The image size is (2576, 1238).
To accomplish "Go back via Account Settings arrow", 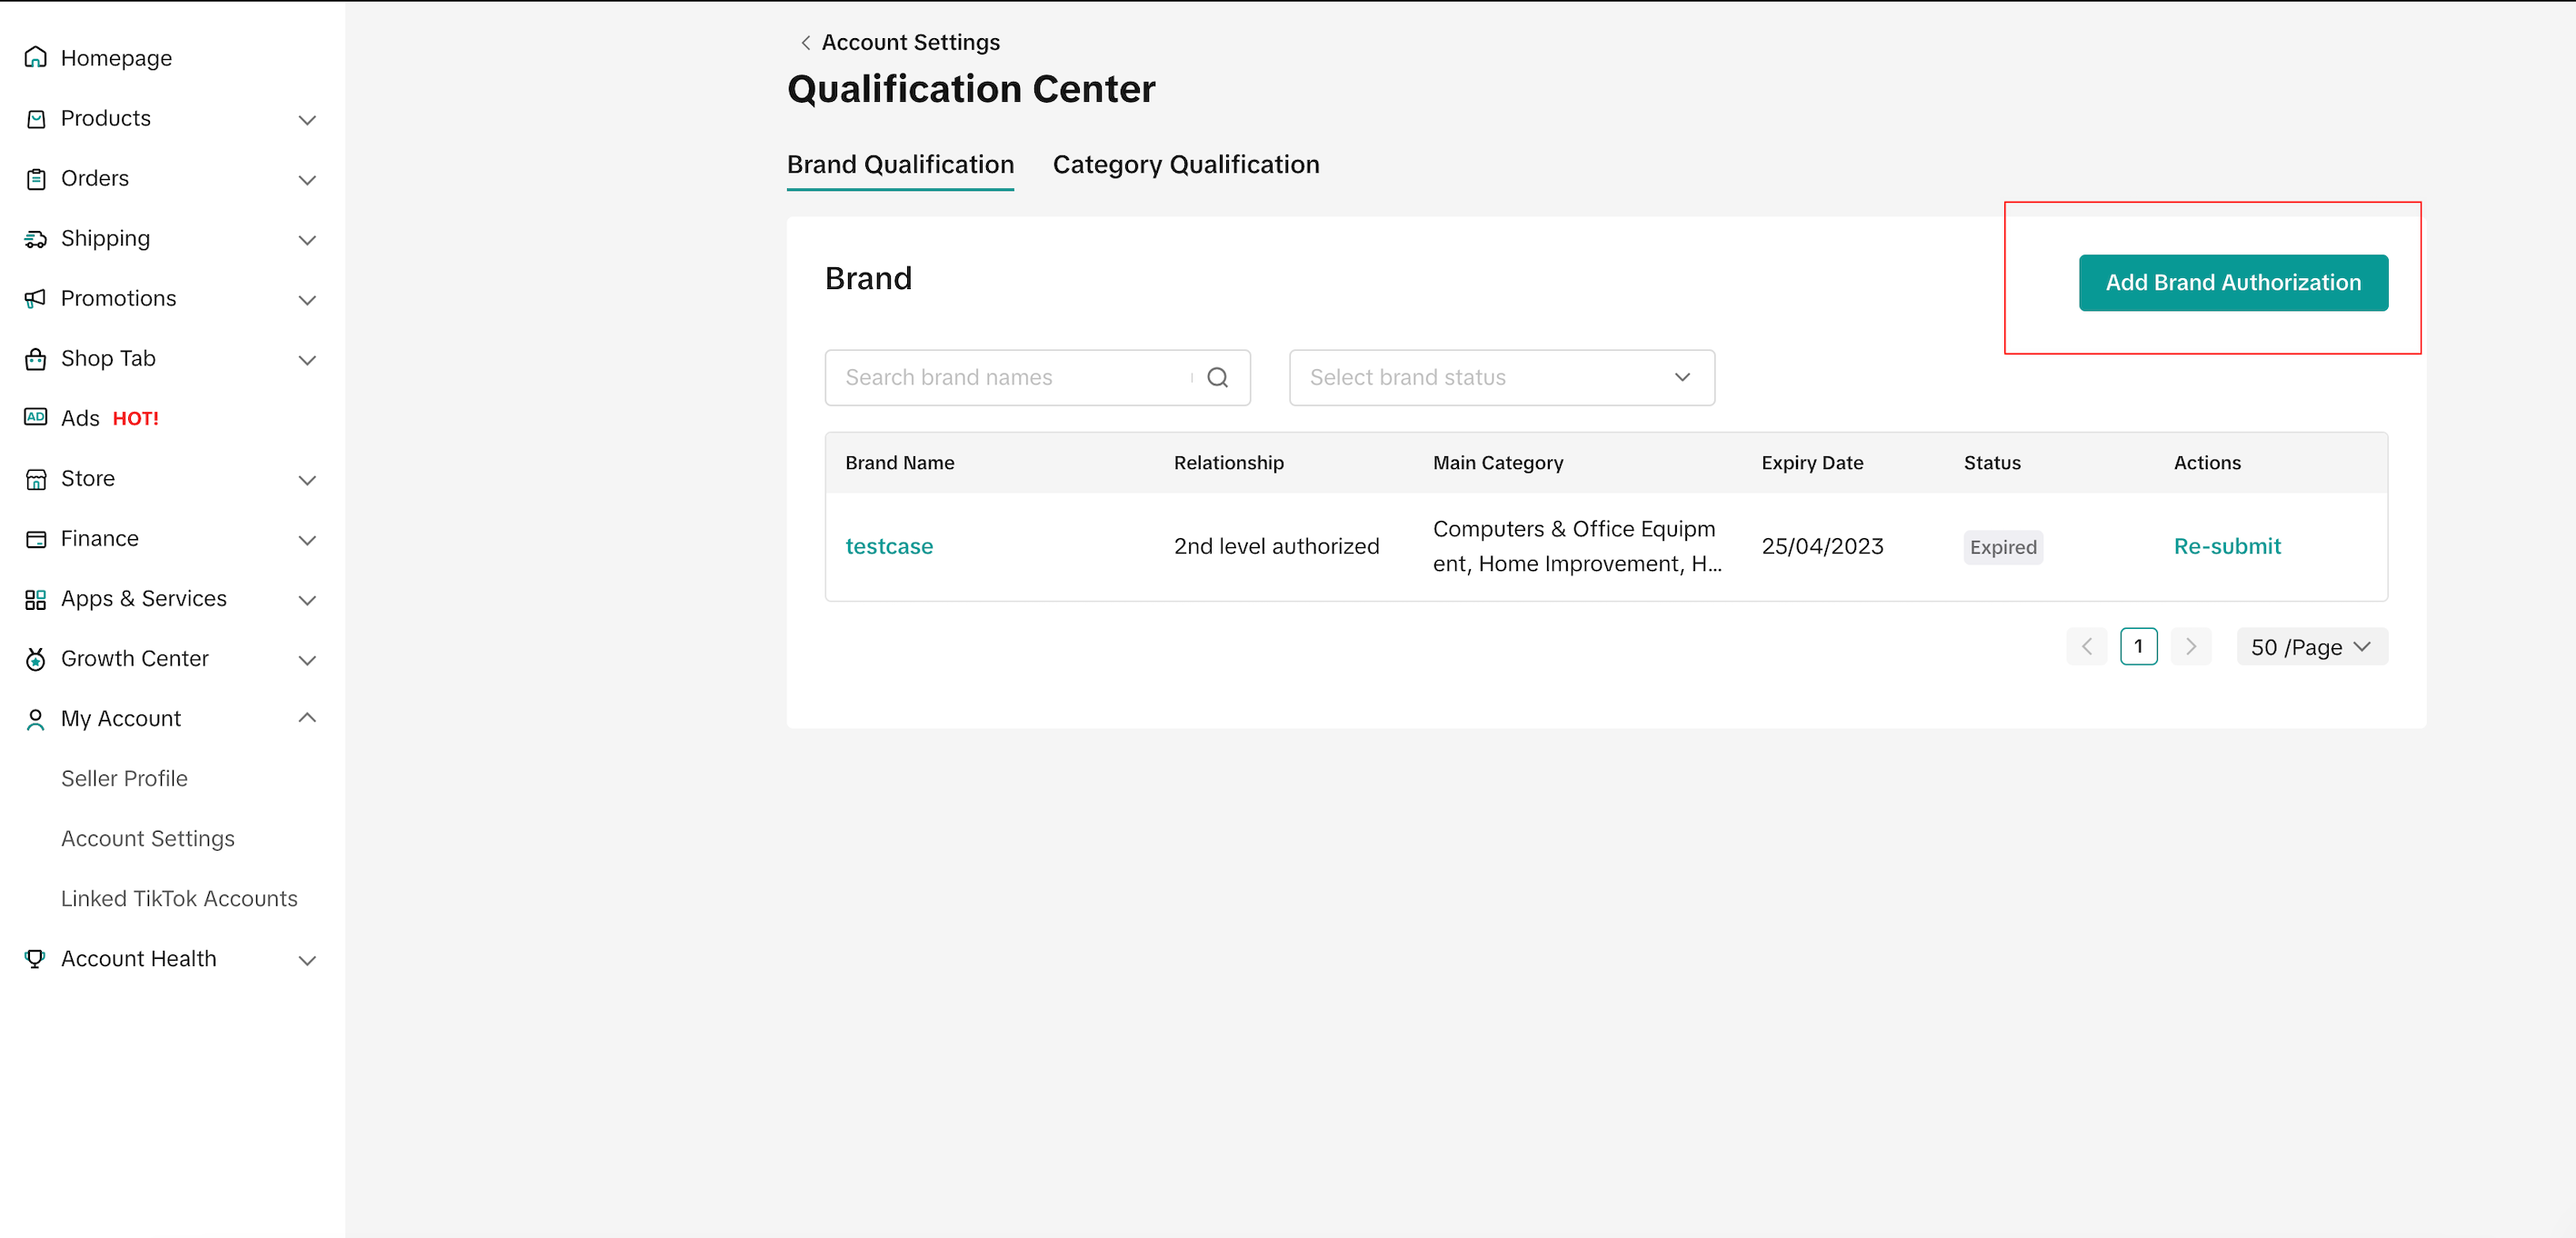I will 805,43.
